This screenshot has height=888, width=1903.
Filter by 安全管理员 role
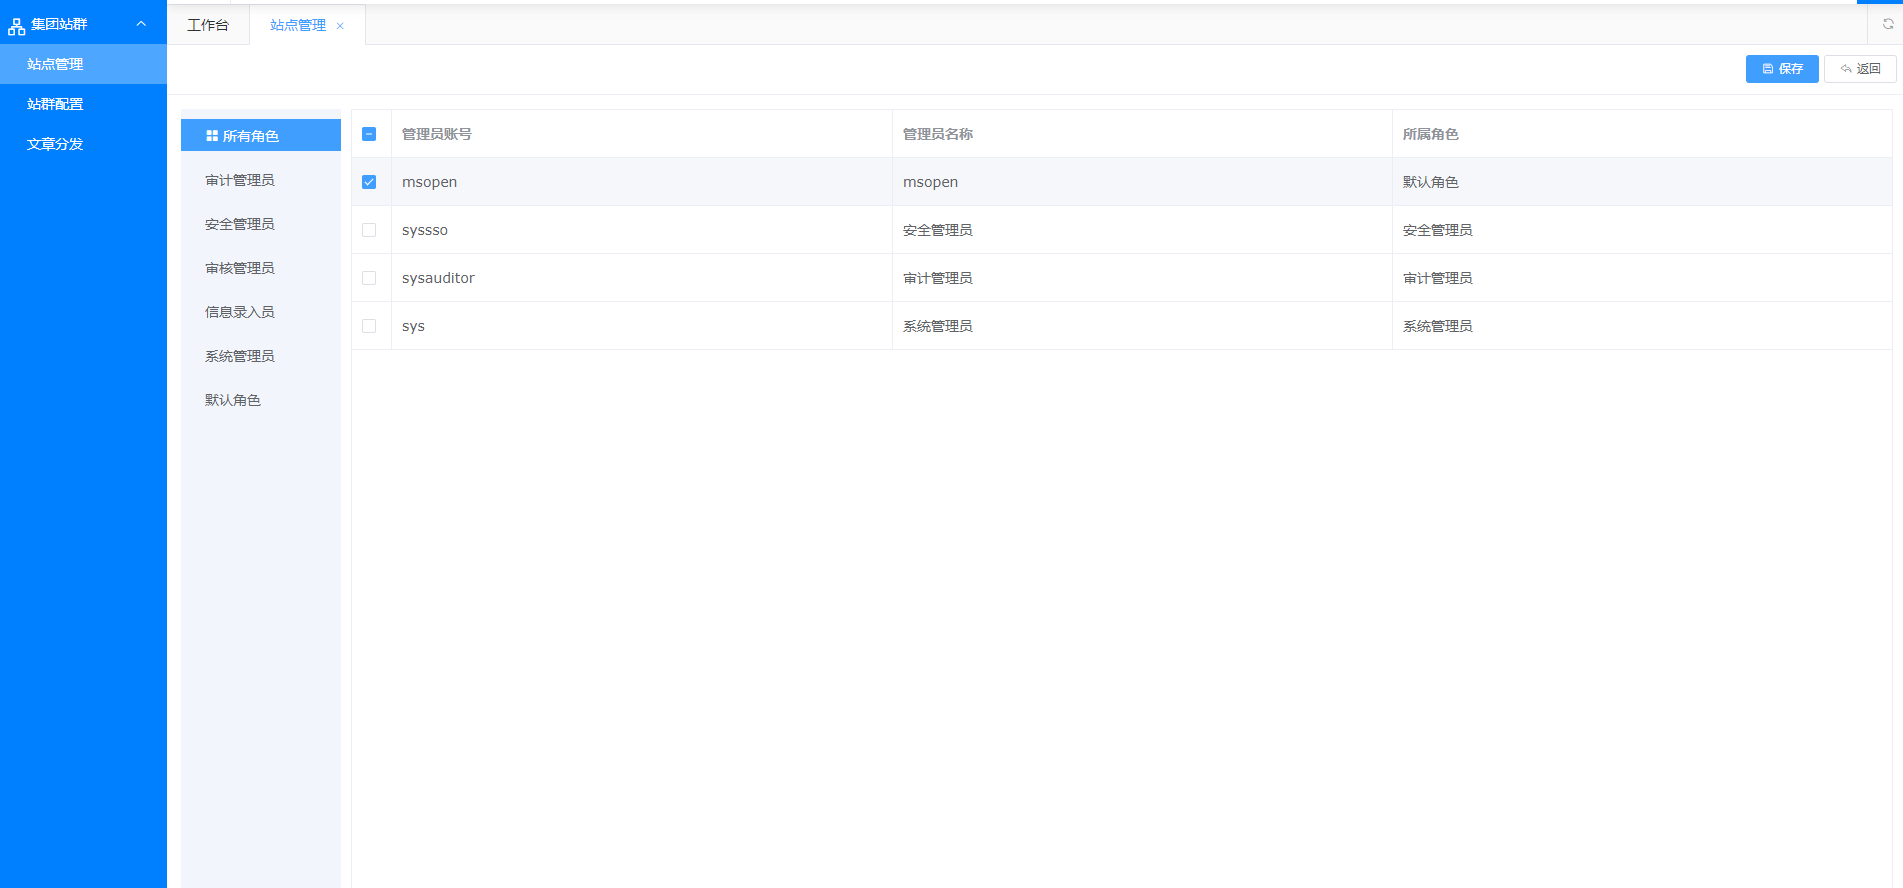(240, 224)
